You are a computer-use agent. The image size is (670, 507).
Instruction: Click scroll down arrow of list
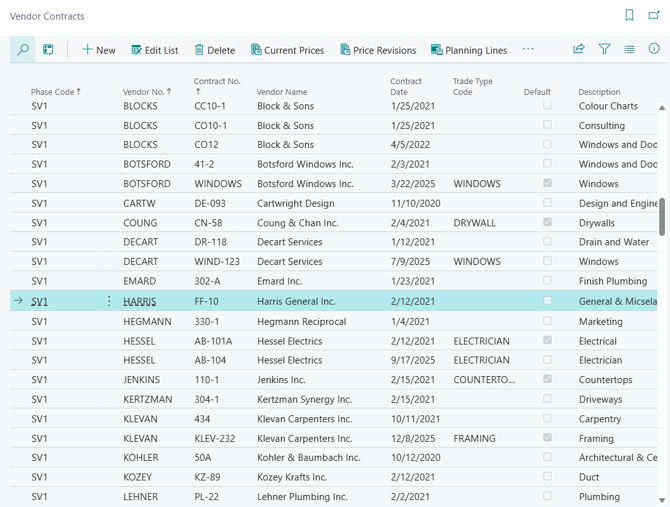pos(662,500)
